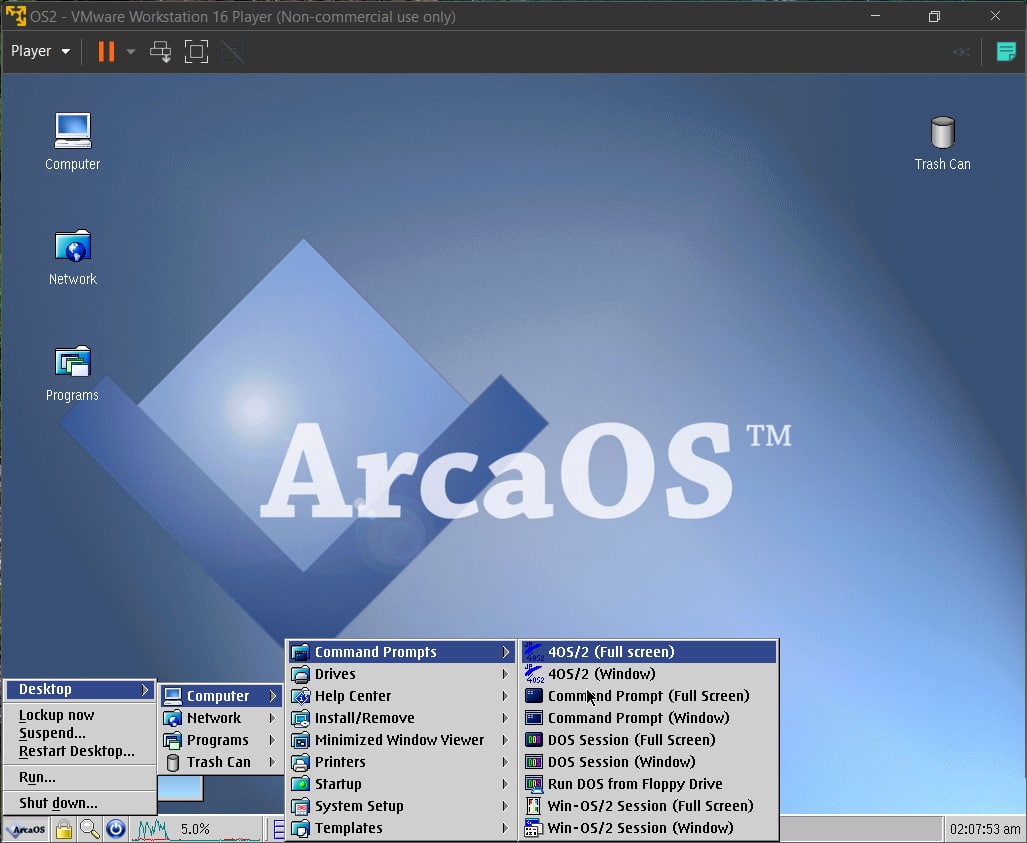Click the greyed-out Unity mode icon
Image resolution: width=1027 pixels, height=843 pixels.
tap(233, 51)
